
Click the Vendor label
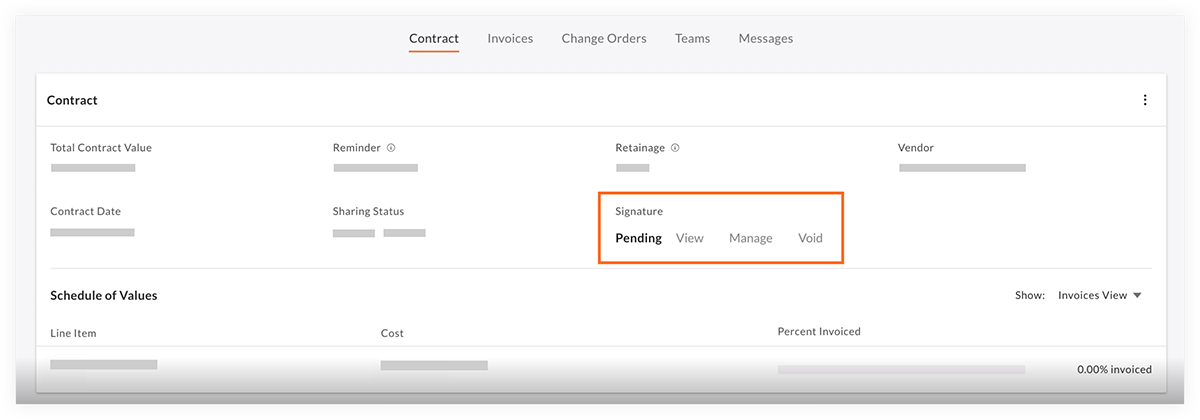click(916, 148)
